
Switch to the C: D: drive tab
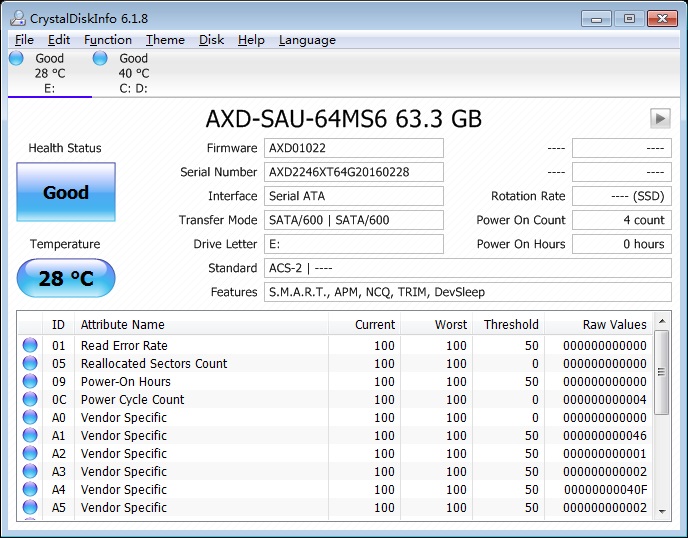[133, 73]
